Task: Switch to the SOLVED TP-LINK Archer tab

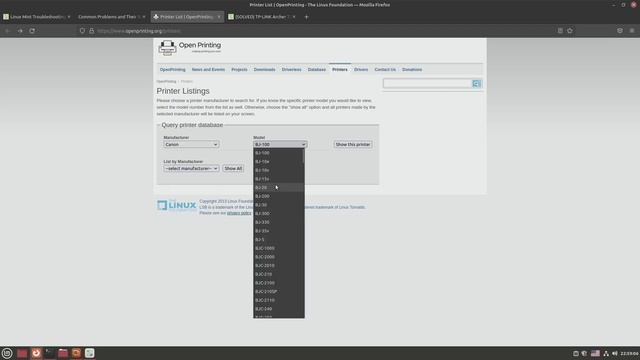Action: [x=262, y=17]
